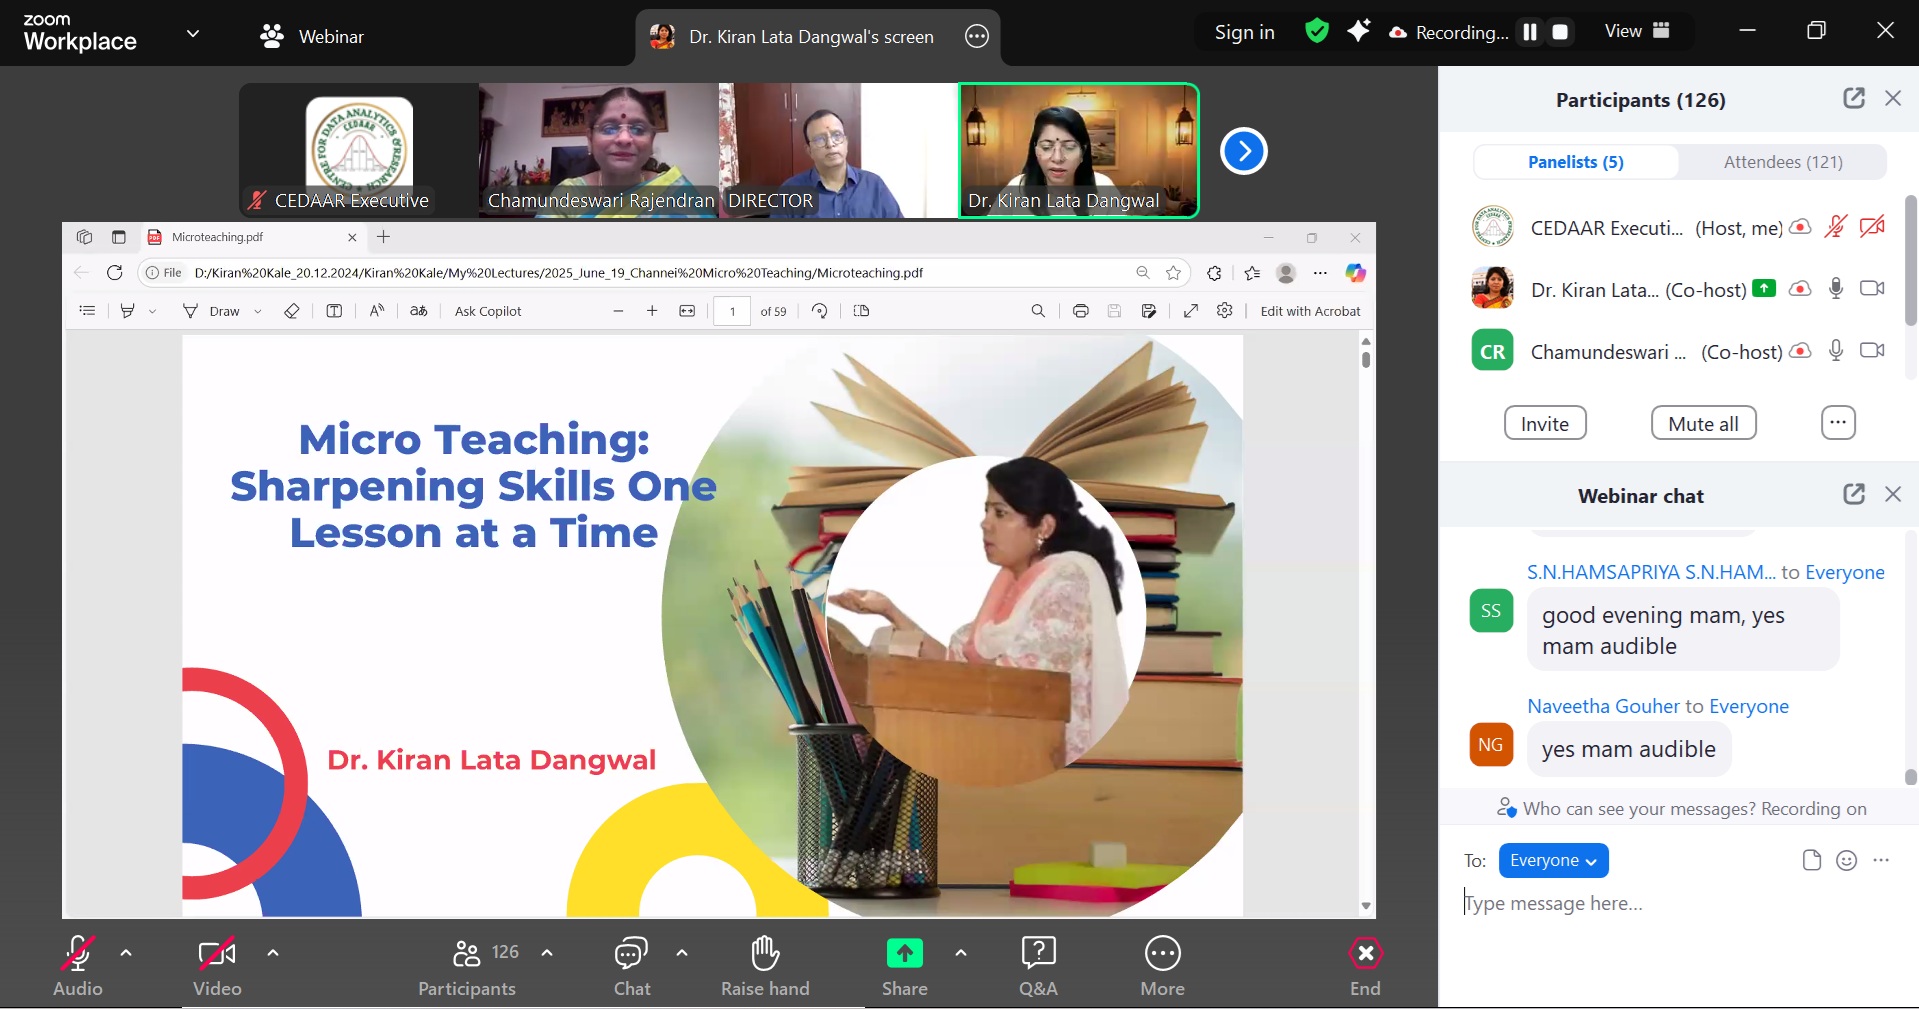Viewport: 1919px width, 1009px height.
Task: Click the Invite button
Action: coord(1544,424)
